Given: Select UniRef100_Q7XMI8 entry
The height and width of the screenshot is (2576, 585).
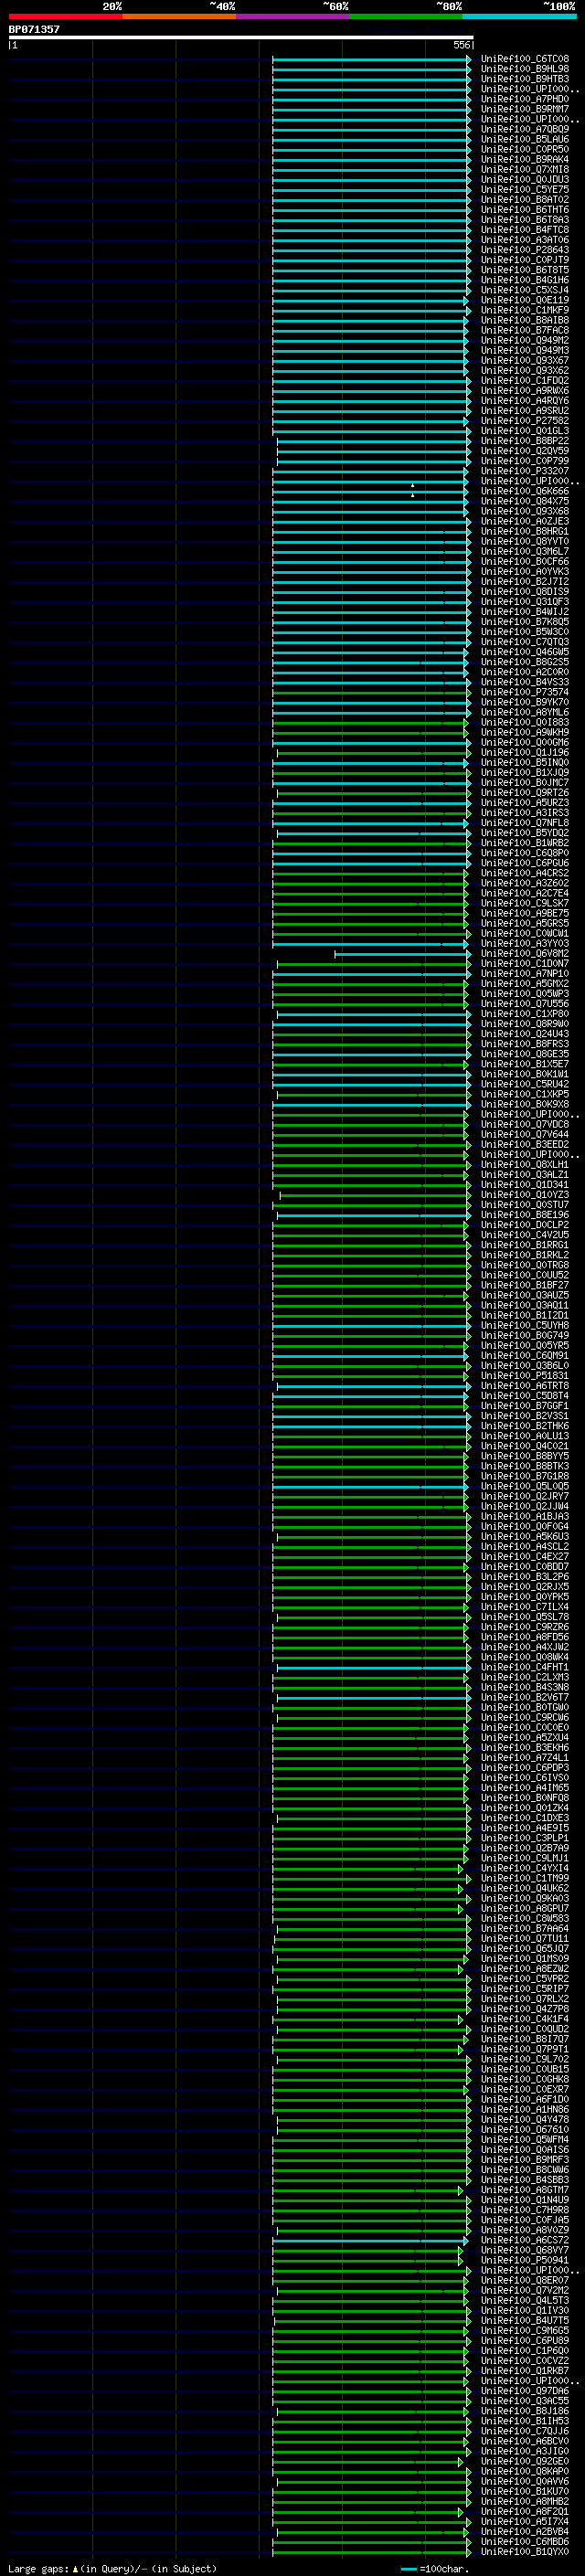Looking at the screenshot, I should point(524,169).
